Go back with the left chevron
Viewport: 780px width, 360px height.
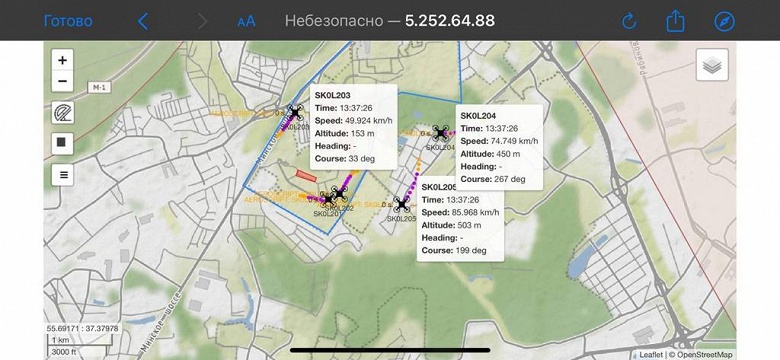coord(143,21)
